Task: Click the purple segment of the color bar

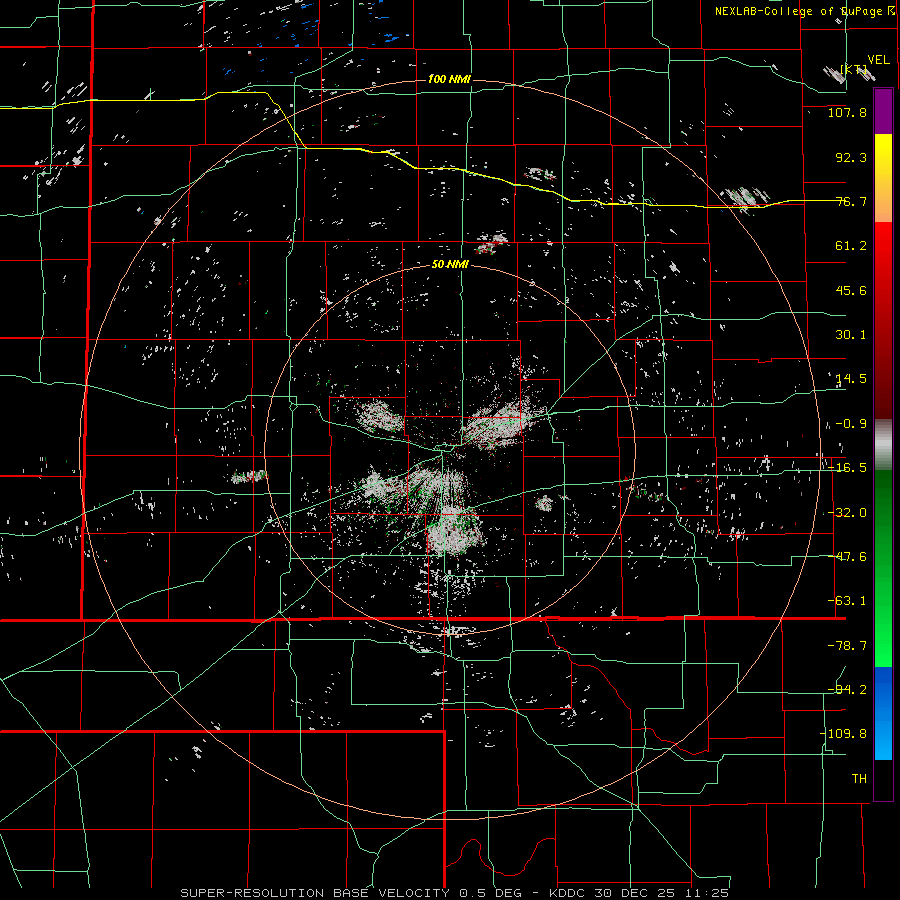Action: pyautogui.click(x=883, y=111)
